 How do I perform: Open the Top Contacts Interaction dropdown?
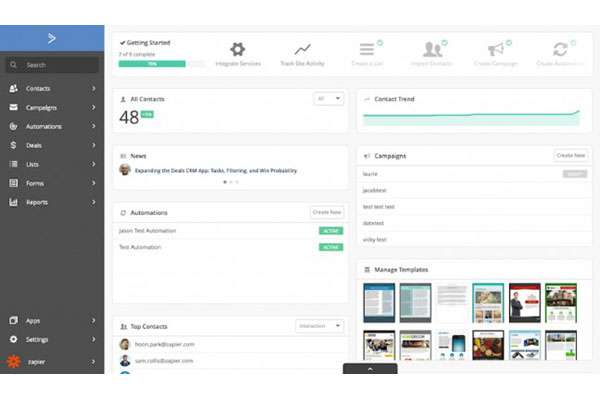[320, 326]
